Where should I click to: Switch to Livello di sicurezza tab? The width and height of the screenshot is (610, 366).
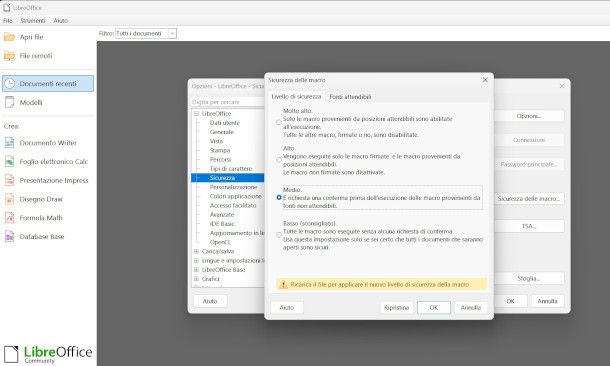point(296,96)
